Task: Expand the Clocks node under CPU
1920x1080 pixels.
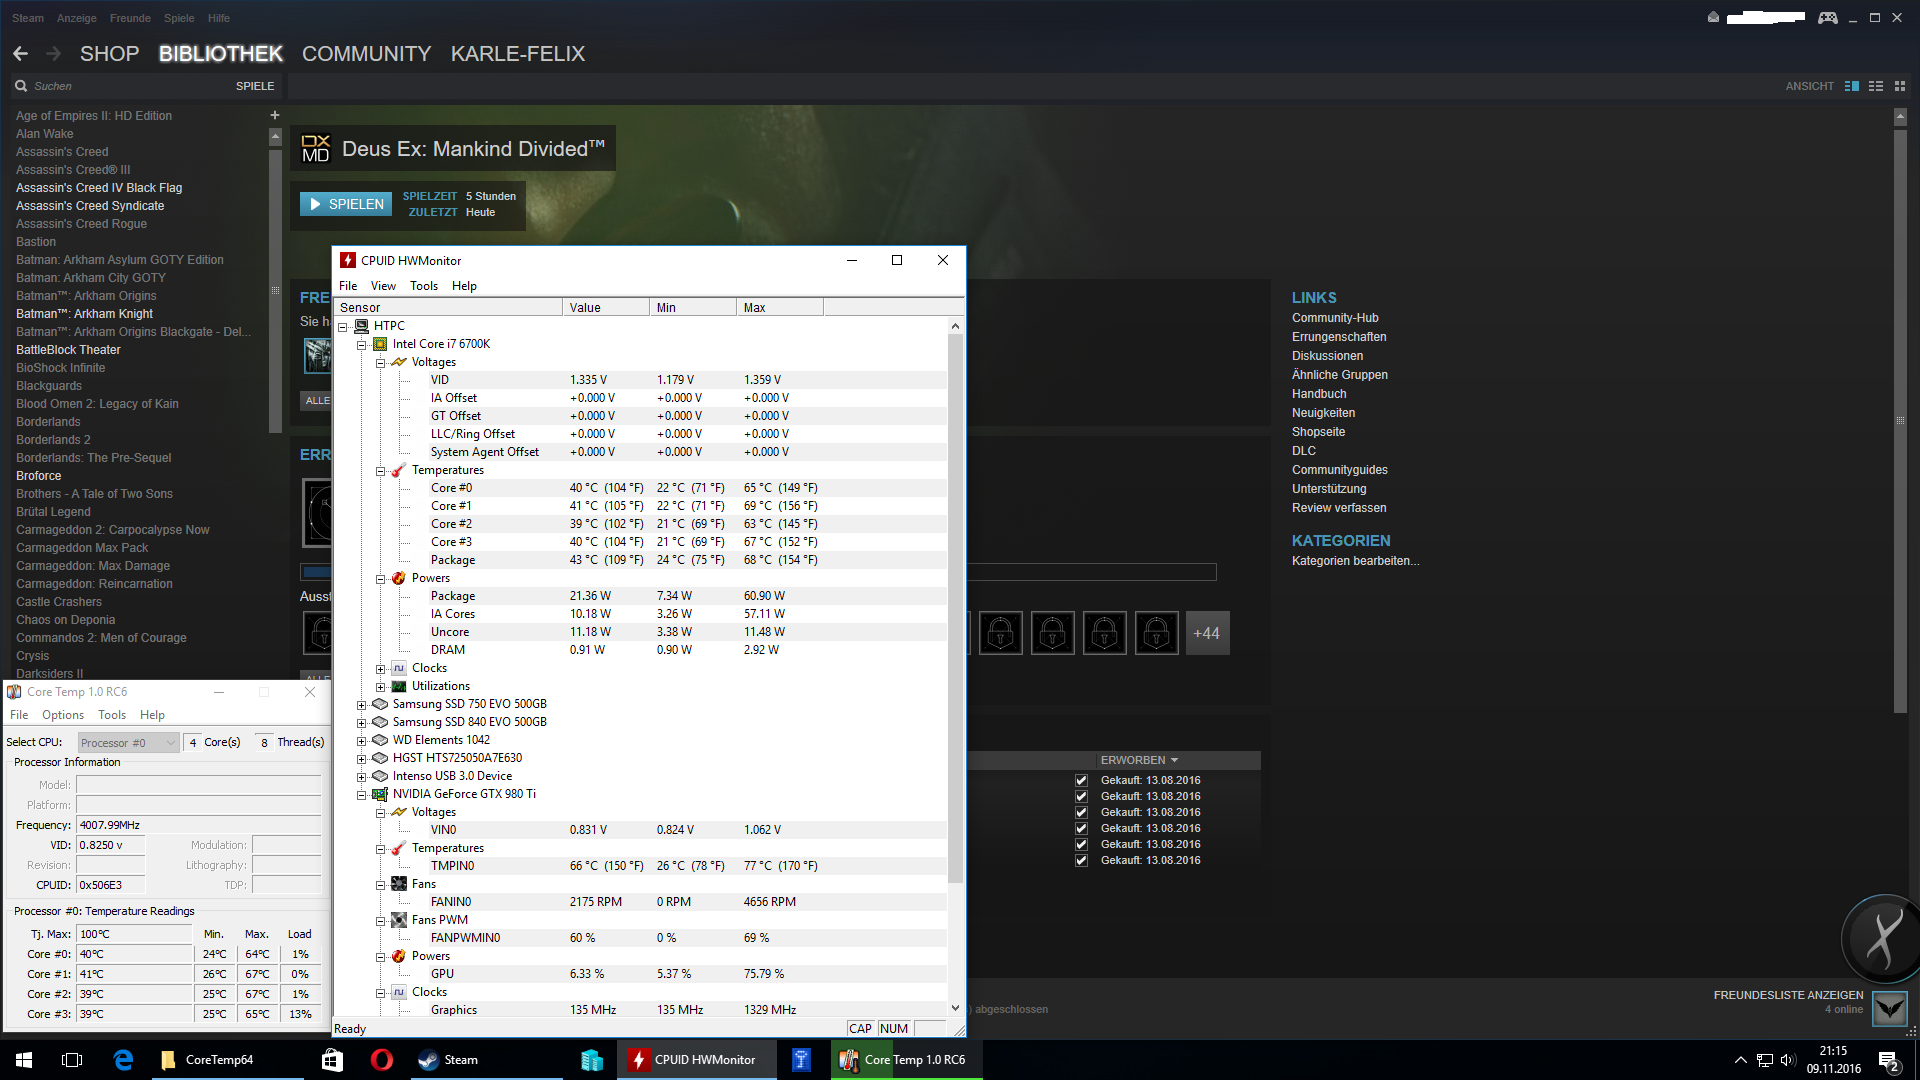Action: coord(380,669)
